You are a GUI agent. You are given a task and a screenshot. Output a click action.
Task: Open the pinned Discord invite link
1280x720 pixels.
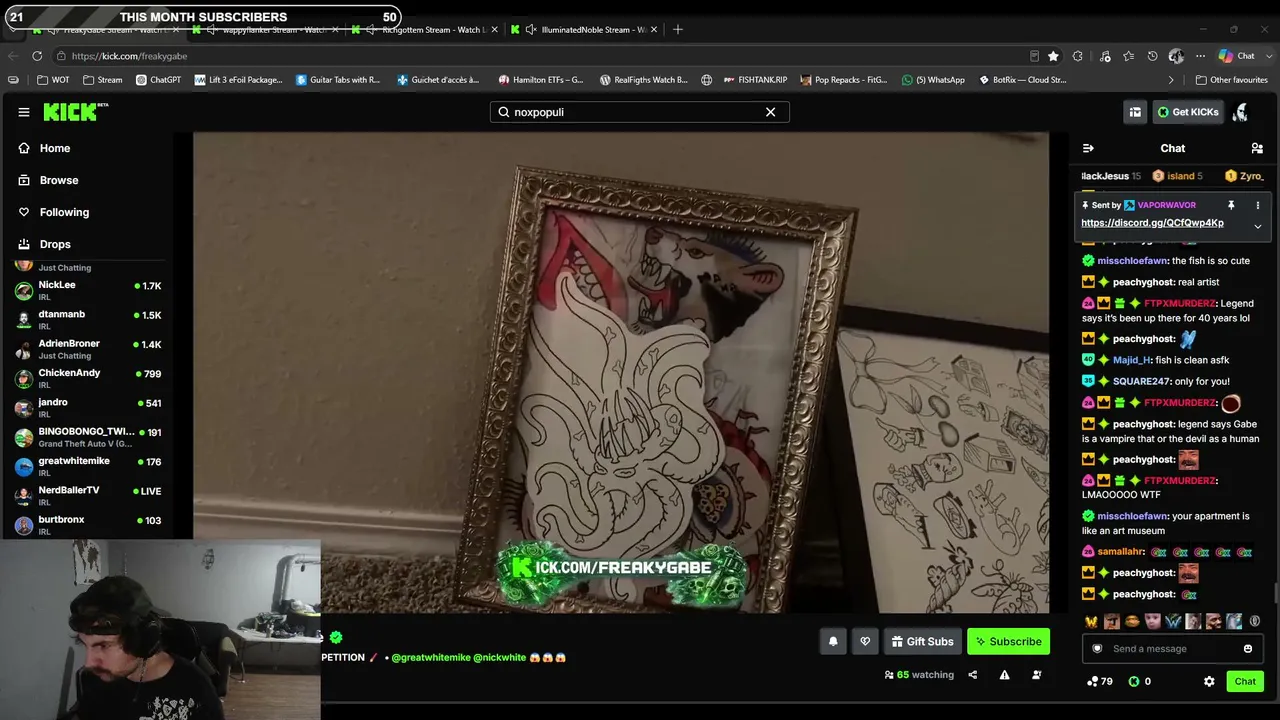tap(1152, 223)
